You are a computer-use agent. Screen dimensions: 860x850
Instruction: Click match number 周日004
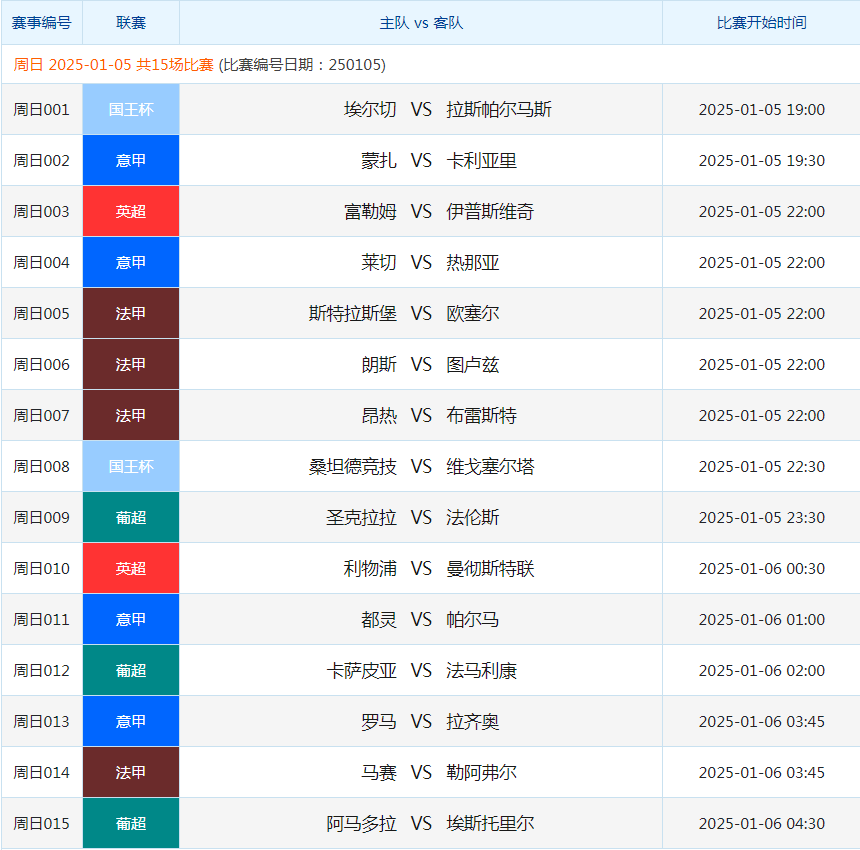42,263
